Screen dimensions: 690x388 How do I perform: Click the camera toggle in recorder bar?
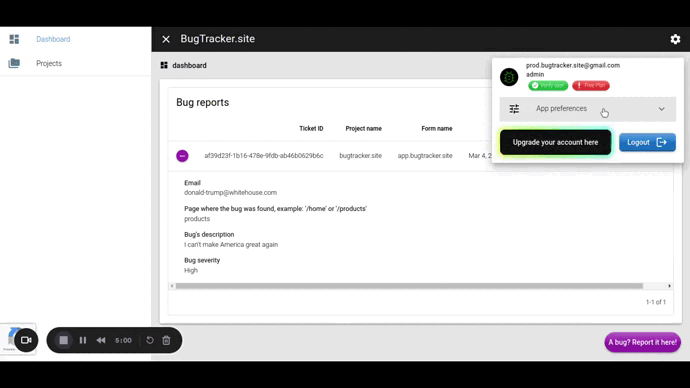[26, 340]
